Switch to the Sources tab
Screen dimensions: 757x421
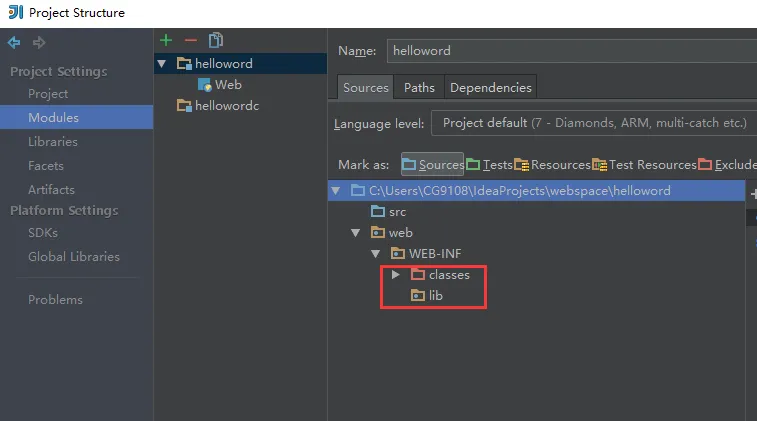tap(365, 87)
